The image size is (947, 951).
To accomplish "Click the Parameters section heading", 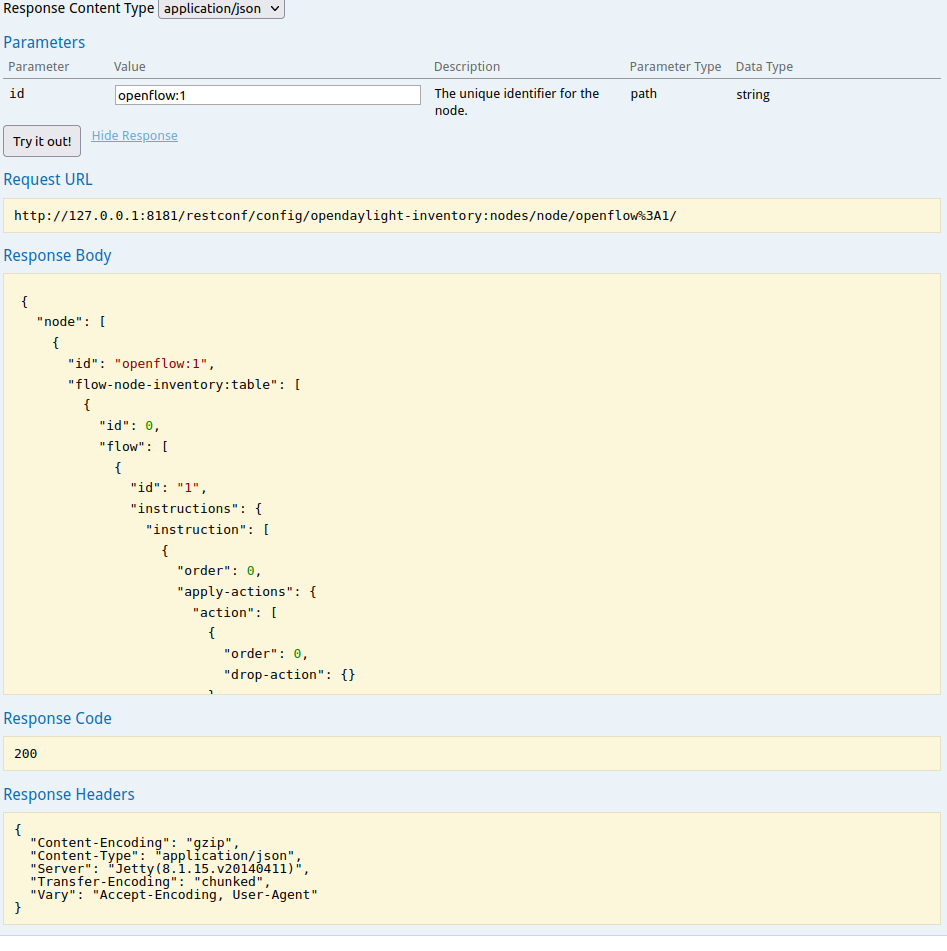I will [x=44, y=42].
